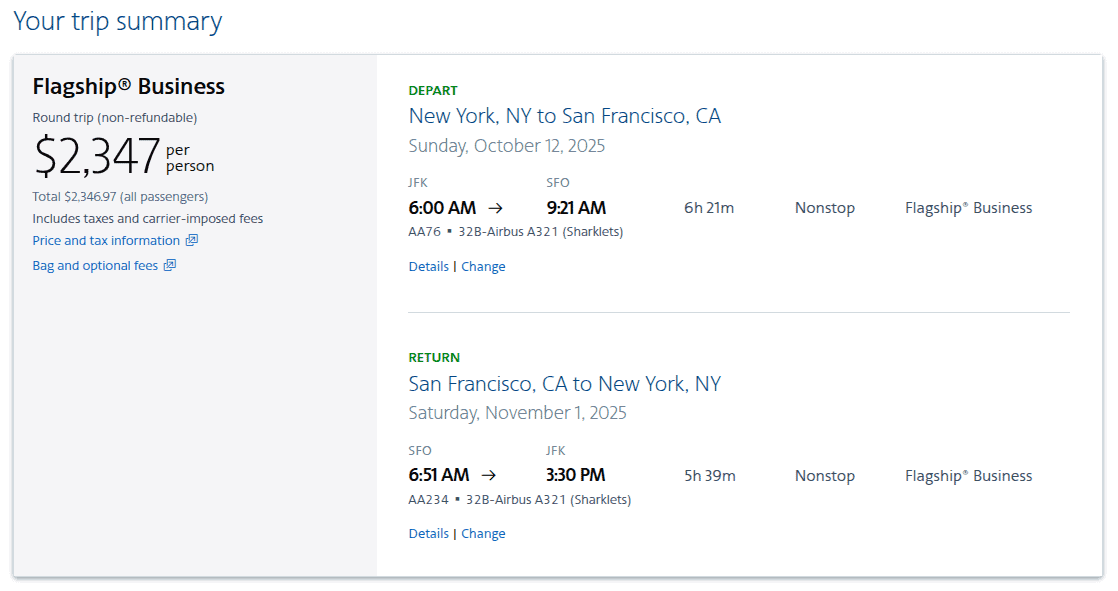
Task: Click the Your trip summary heading
Action: click(119, 21)
